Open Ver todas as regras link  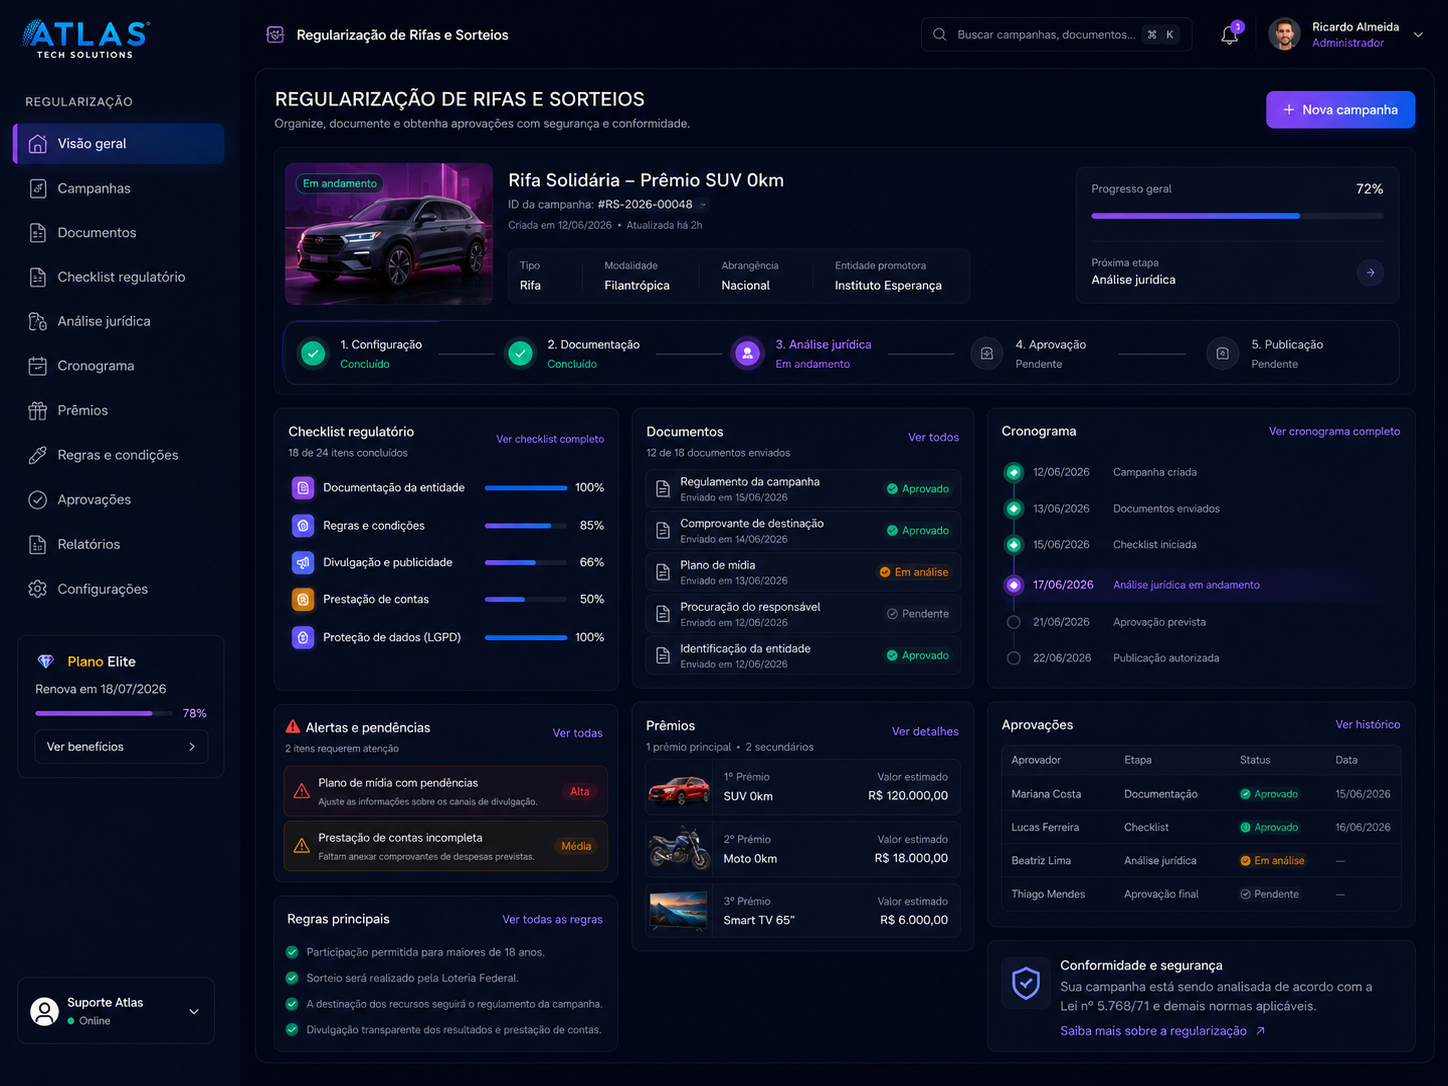coord(552,920)
